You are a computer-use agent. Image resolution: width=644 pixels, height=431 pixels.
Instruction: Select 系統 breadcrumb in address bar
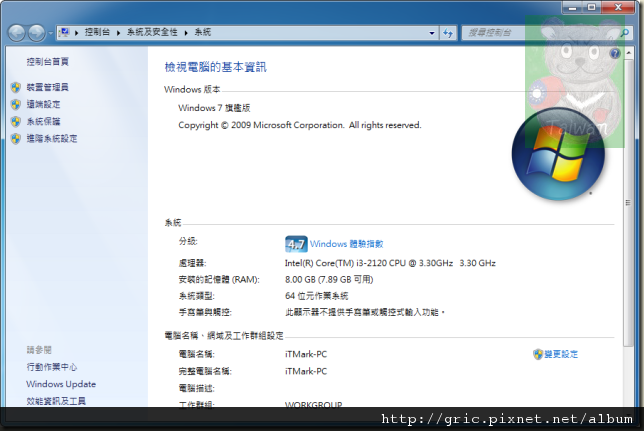click(x=202, y=32)
